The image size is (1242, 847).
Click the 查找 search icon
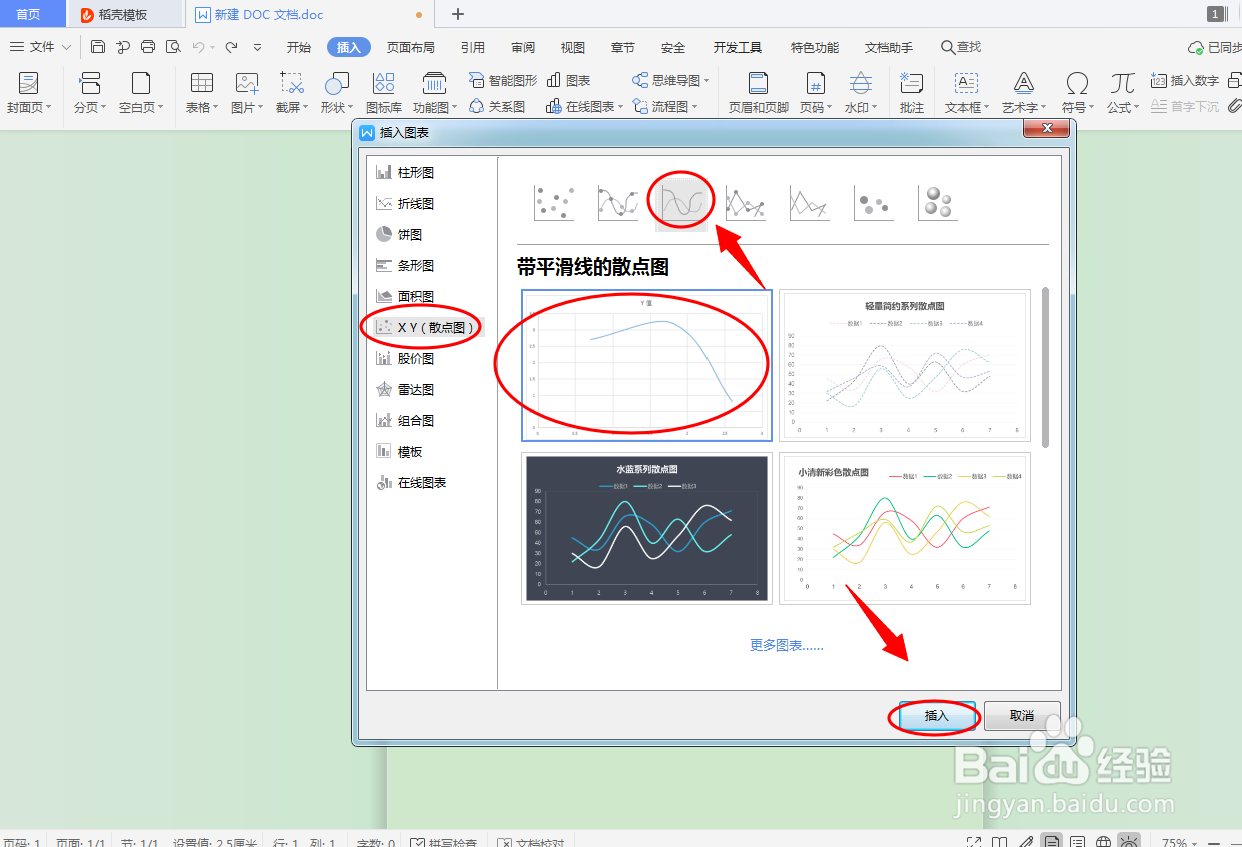pos(961,47)
